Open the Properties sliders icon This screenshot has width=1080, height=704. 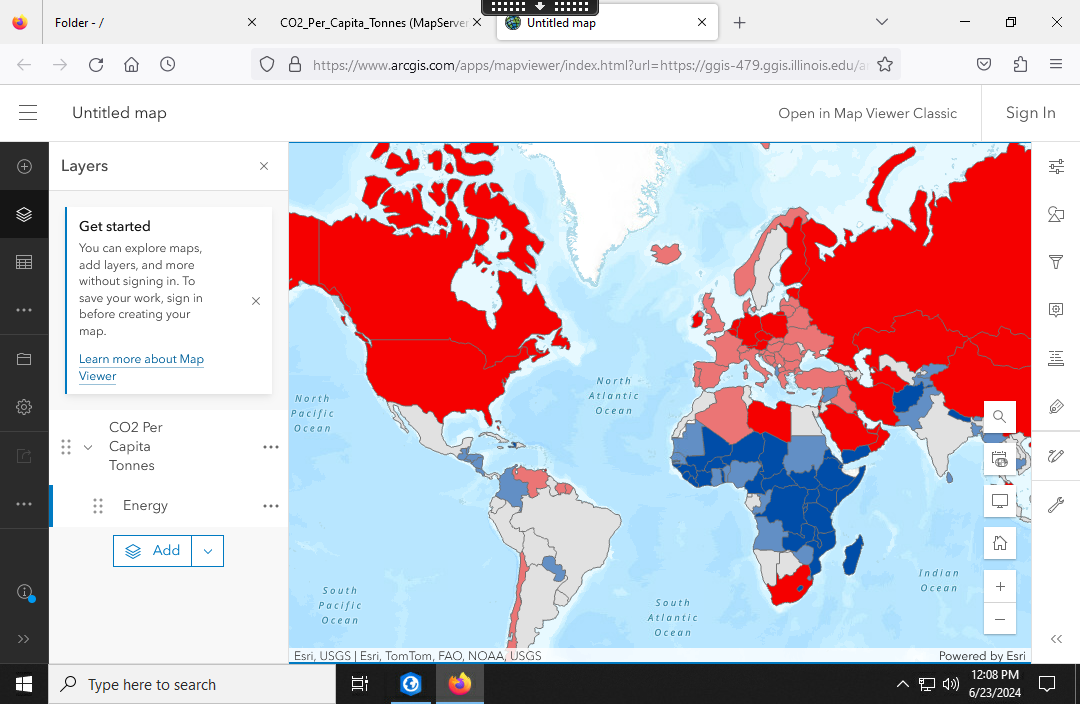1055,166
